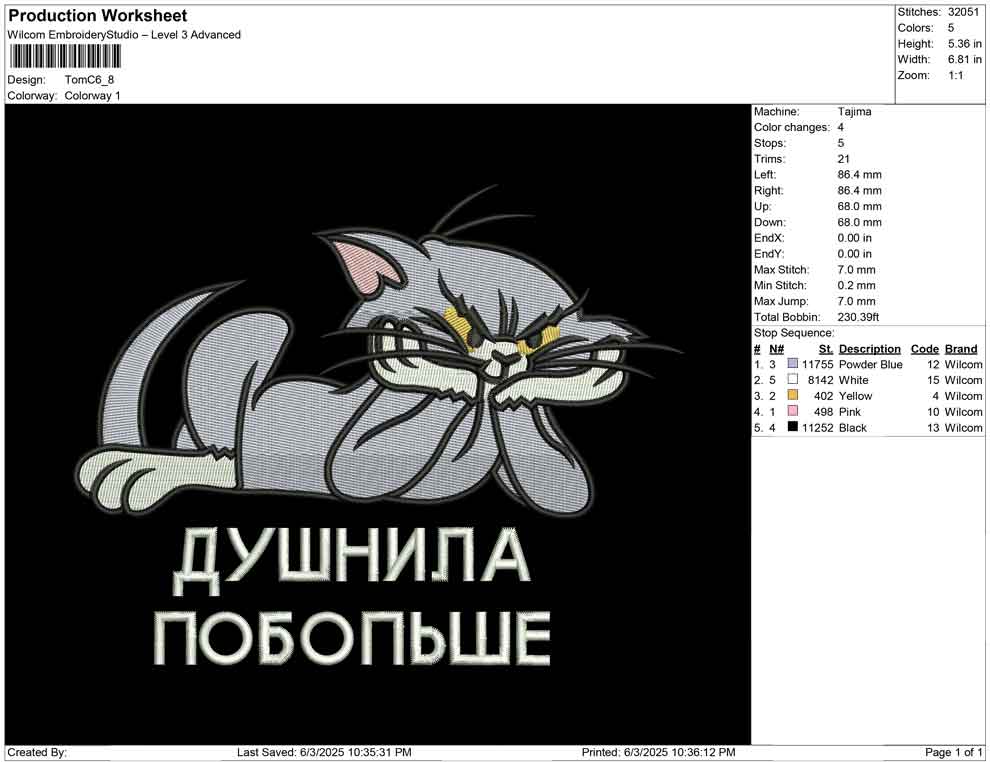
Task: Click the Machine value 'Tajima'
Action: point(854,111)
